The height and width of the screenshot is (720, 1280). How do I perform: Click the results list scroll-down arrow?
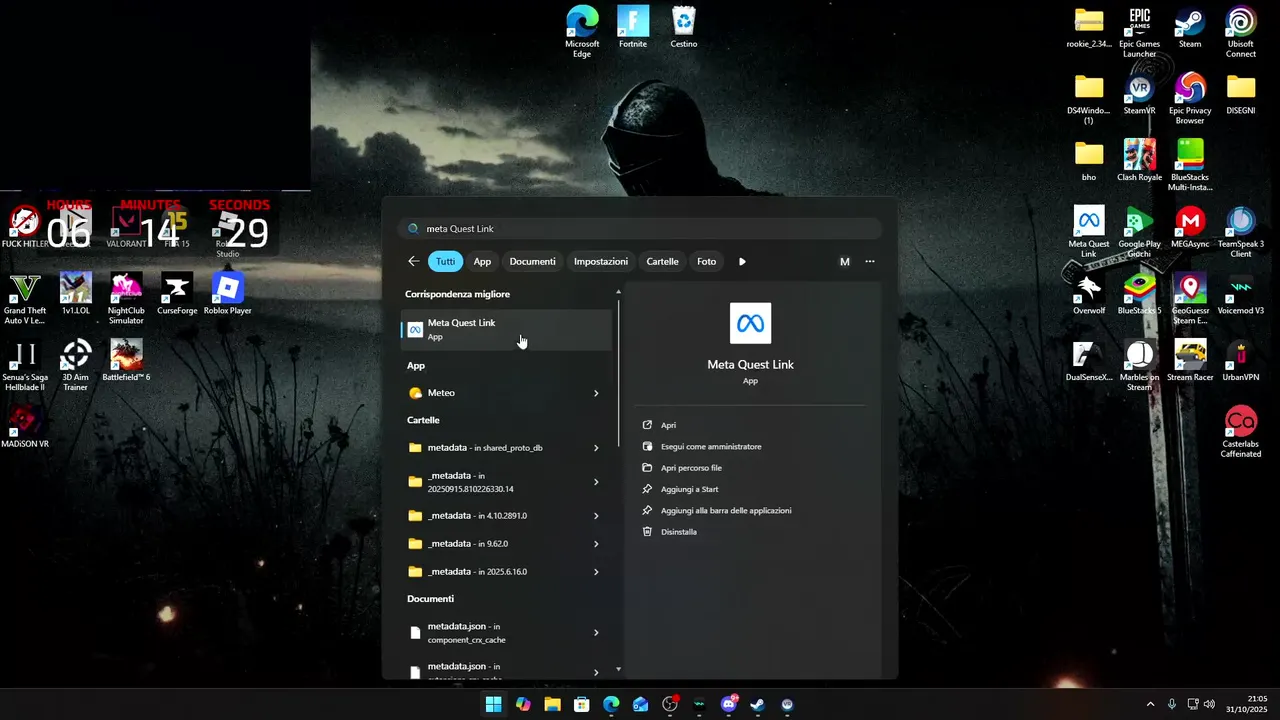pyautogui.click(x=618, y=669)
